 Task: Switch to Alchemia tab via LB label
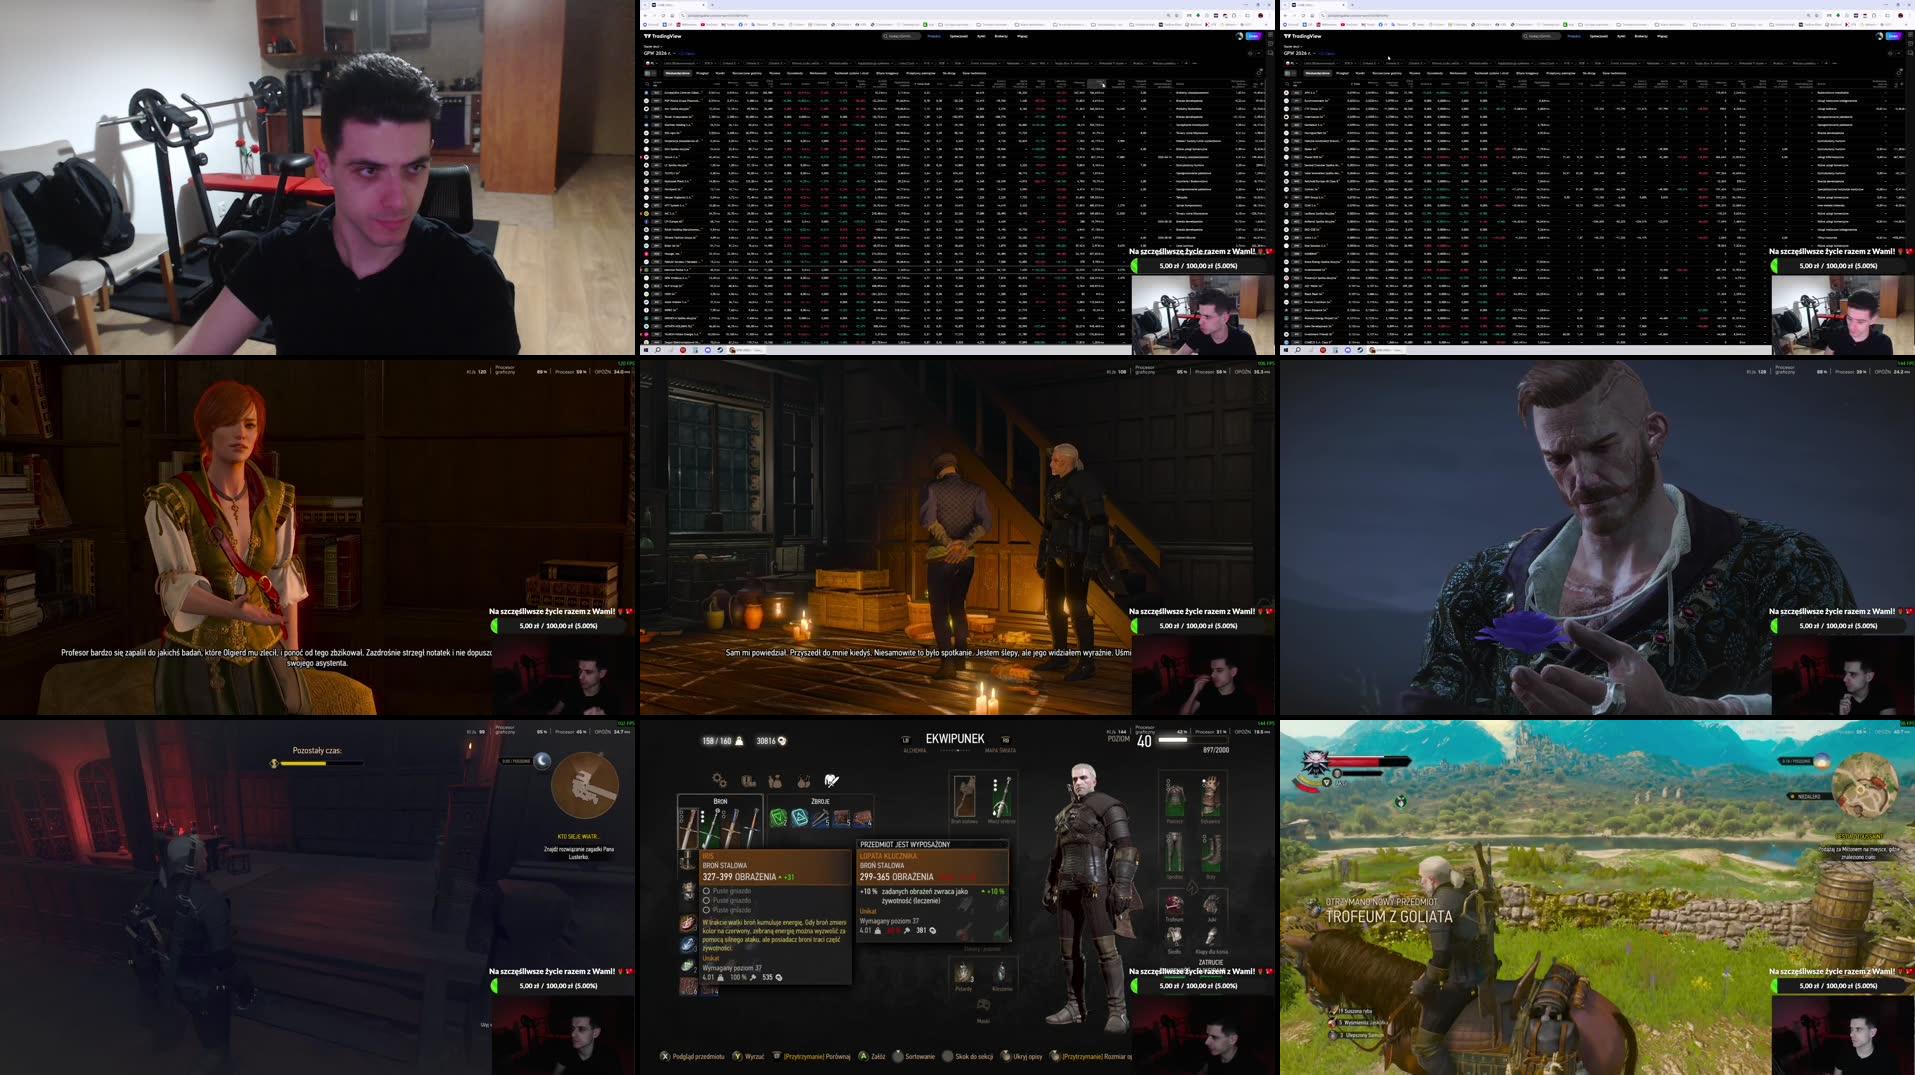[915, 750]
